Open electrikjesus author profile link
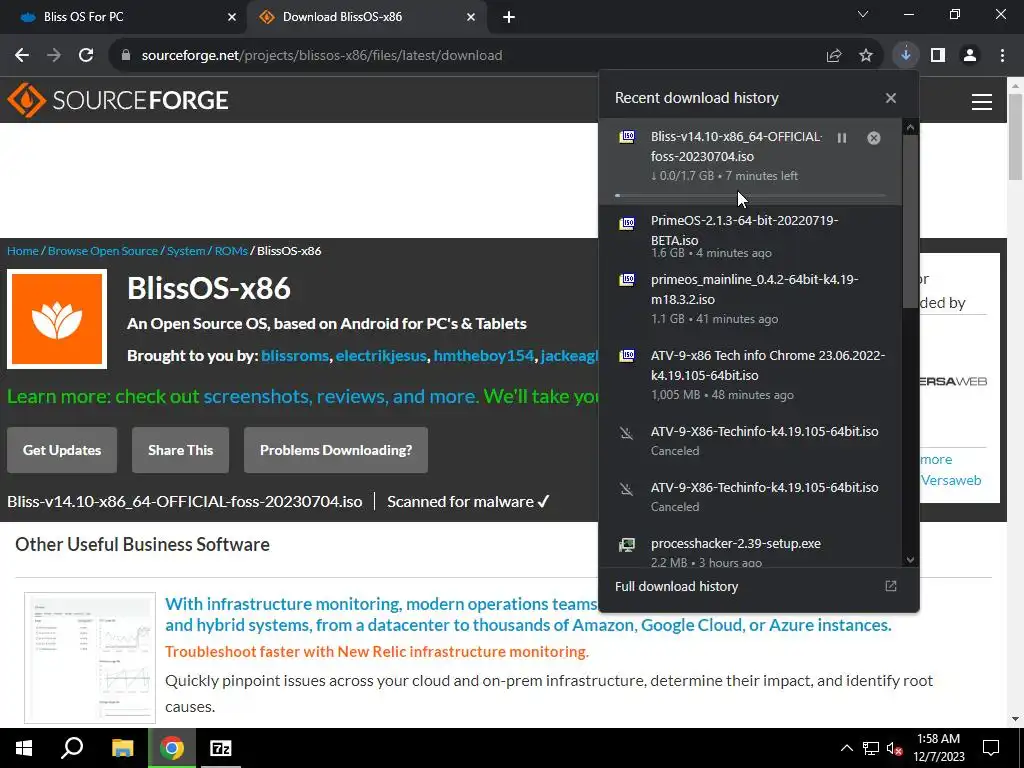Screen dimensions: 1024x768 tap(381, 356)
